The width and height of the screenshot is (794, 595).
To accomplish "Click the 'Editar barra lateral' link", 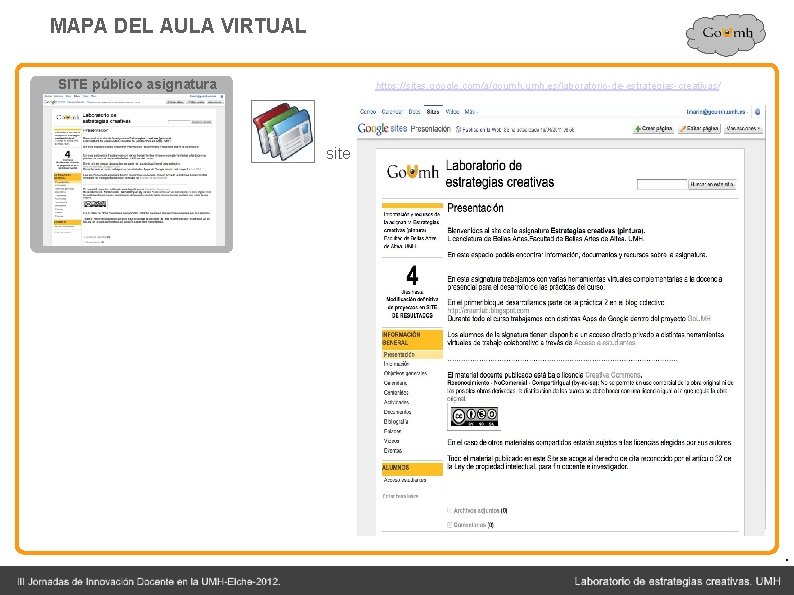I will [x=401, y=496].
